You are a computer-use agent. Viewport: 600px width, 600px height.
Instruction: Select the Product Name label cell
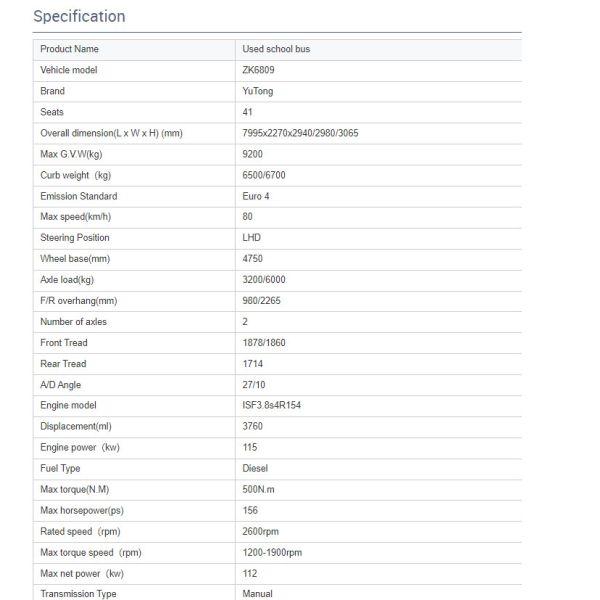69,49
